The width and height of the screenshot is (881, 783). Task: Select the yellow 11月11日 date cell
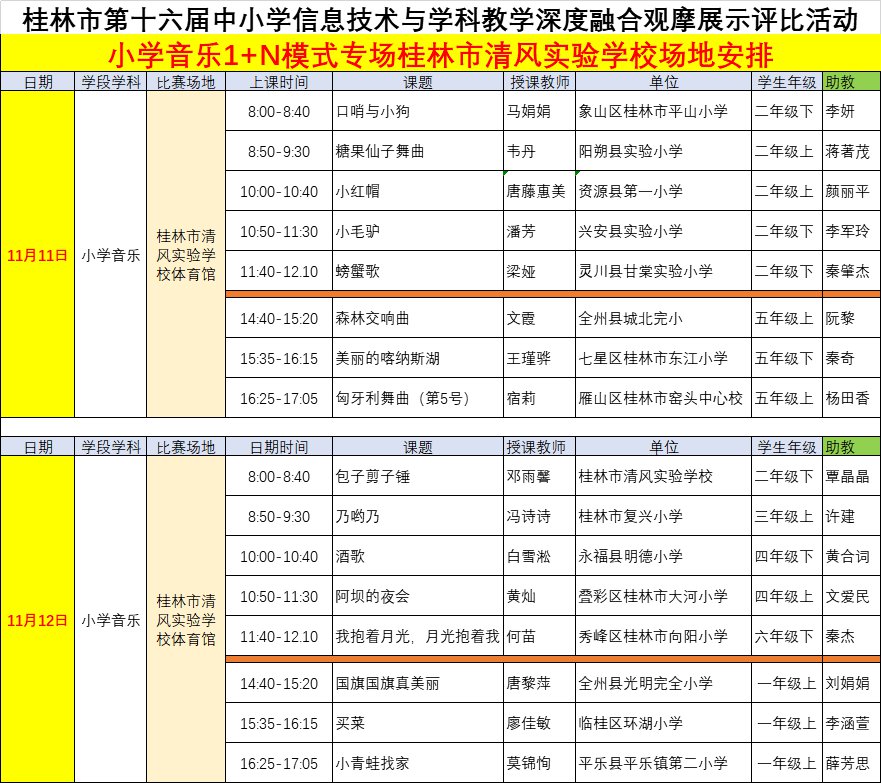[38, 255]
